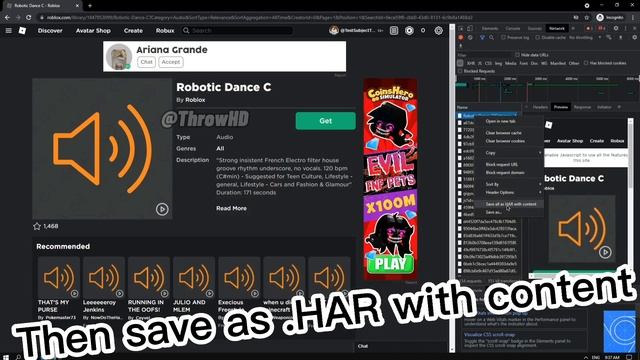Screen dimensions: 640x360
Task: Click the Robux balance icon
Action: tap(409, 31)
